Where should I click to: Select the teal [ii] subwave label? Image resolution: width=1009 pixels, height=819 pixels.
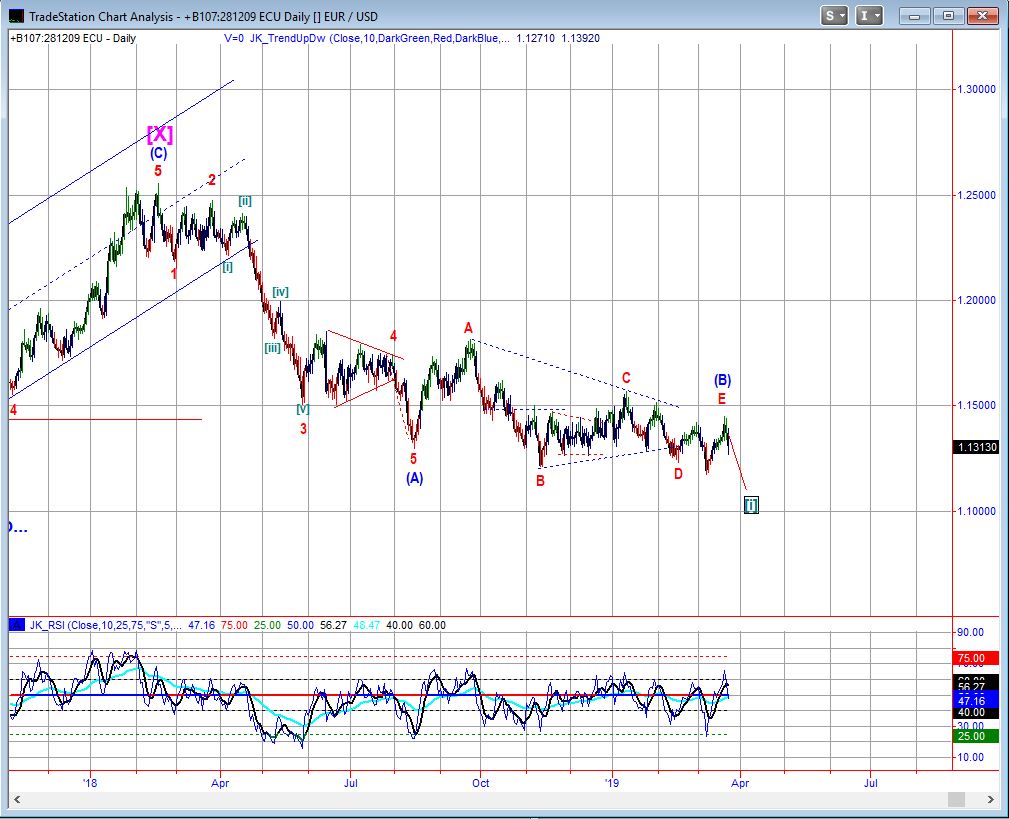pyautogui.click(x=245, y=201)
